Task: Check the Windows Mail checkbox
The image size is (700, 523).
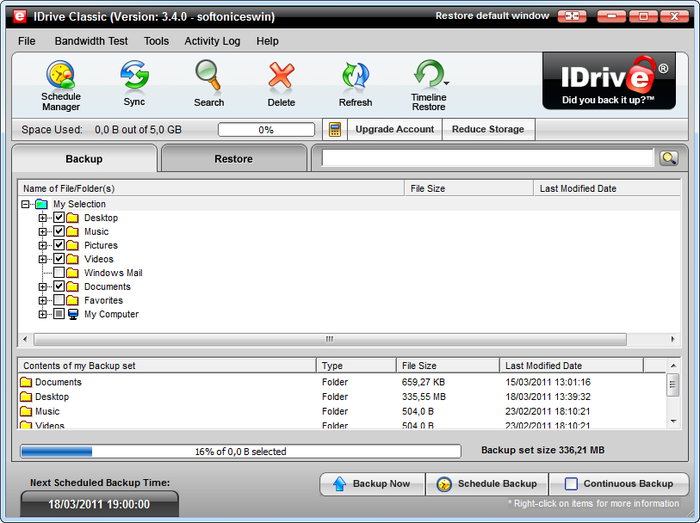Action: coord(59,273)
